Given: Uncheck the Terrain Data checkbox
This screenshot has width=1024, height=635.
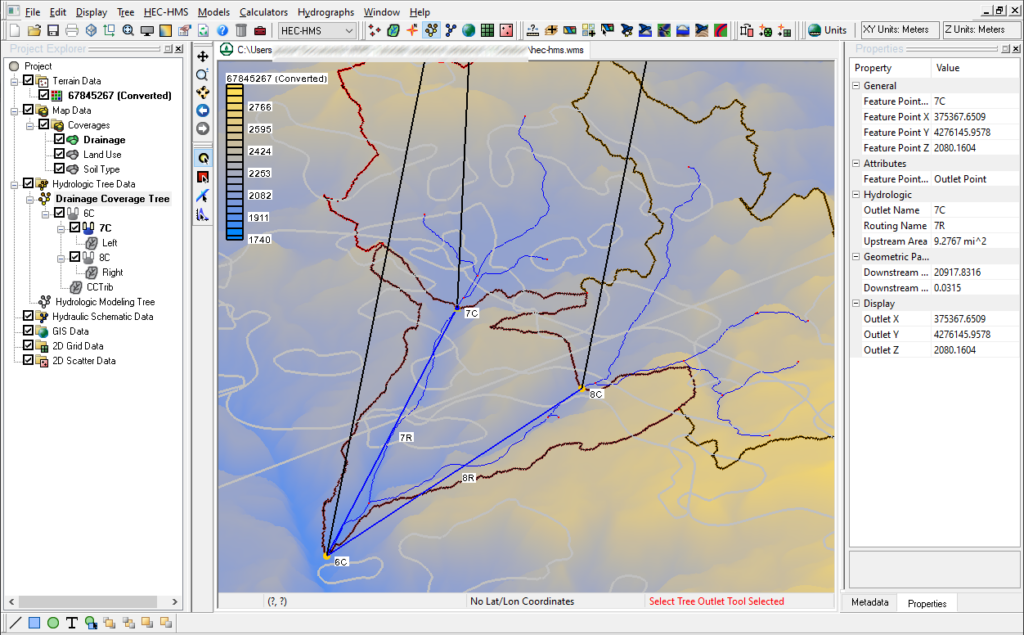Looking at the screenshot, I should point(28,80).
